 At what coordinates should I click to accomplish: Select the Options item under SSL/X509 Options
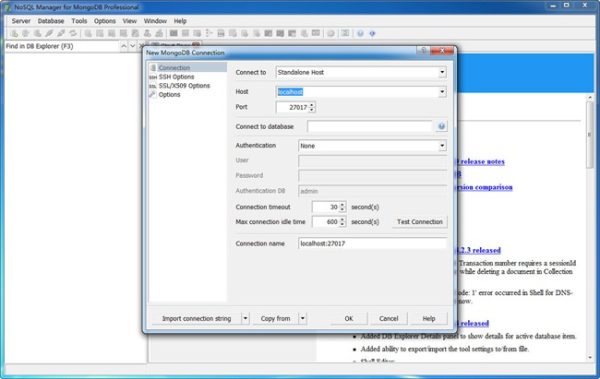tap(169, 95)
